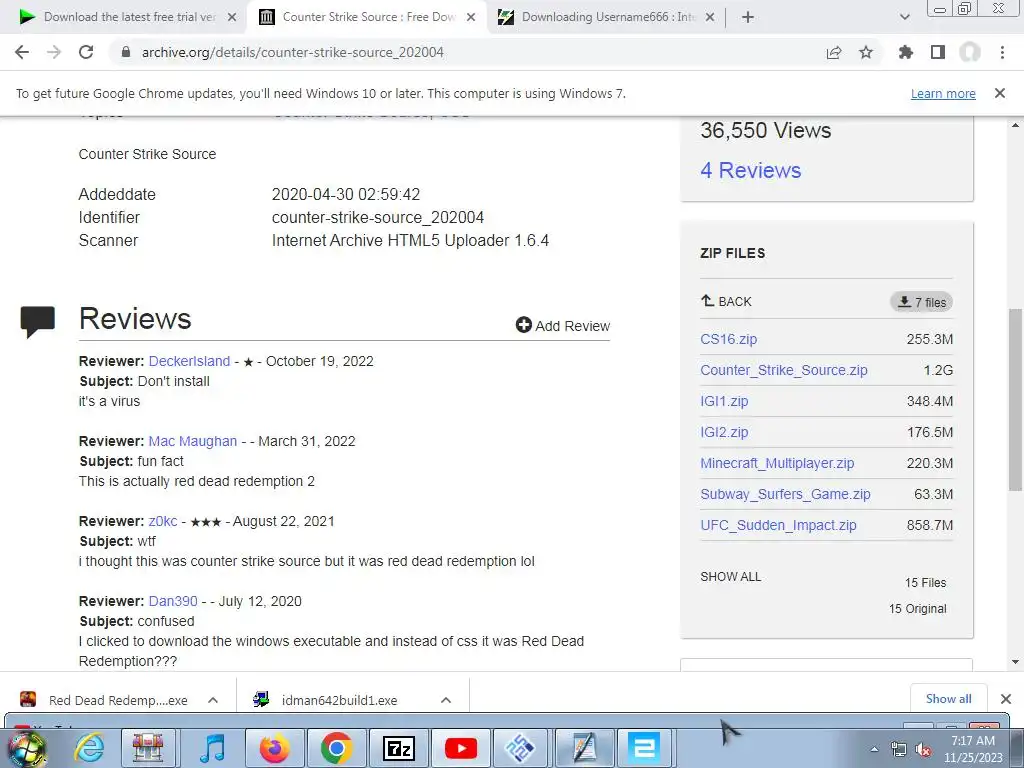Expand options for idman642build1.exe download
The height and width of the screenshot is (768, 1024).
[x=445, y=700]
